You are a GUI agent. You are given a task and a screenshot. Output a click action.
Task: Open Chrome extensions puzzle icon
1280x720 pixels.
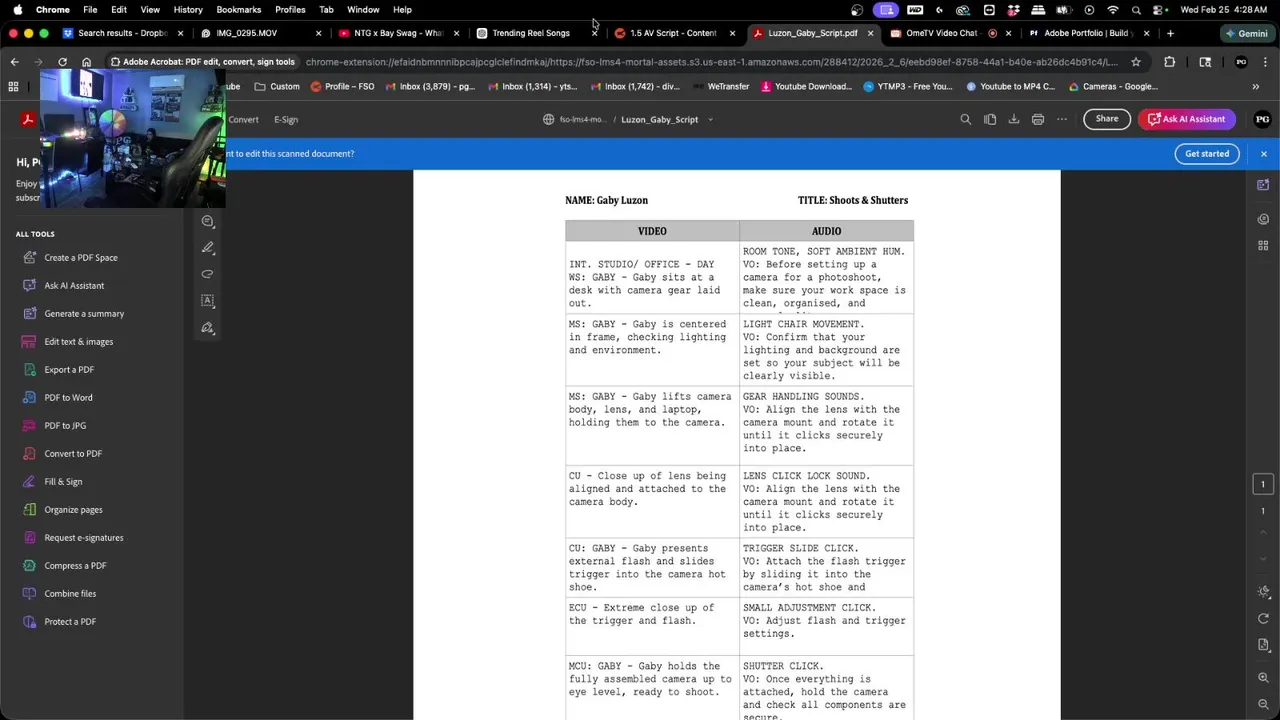coord(1169,62)
